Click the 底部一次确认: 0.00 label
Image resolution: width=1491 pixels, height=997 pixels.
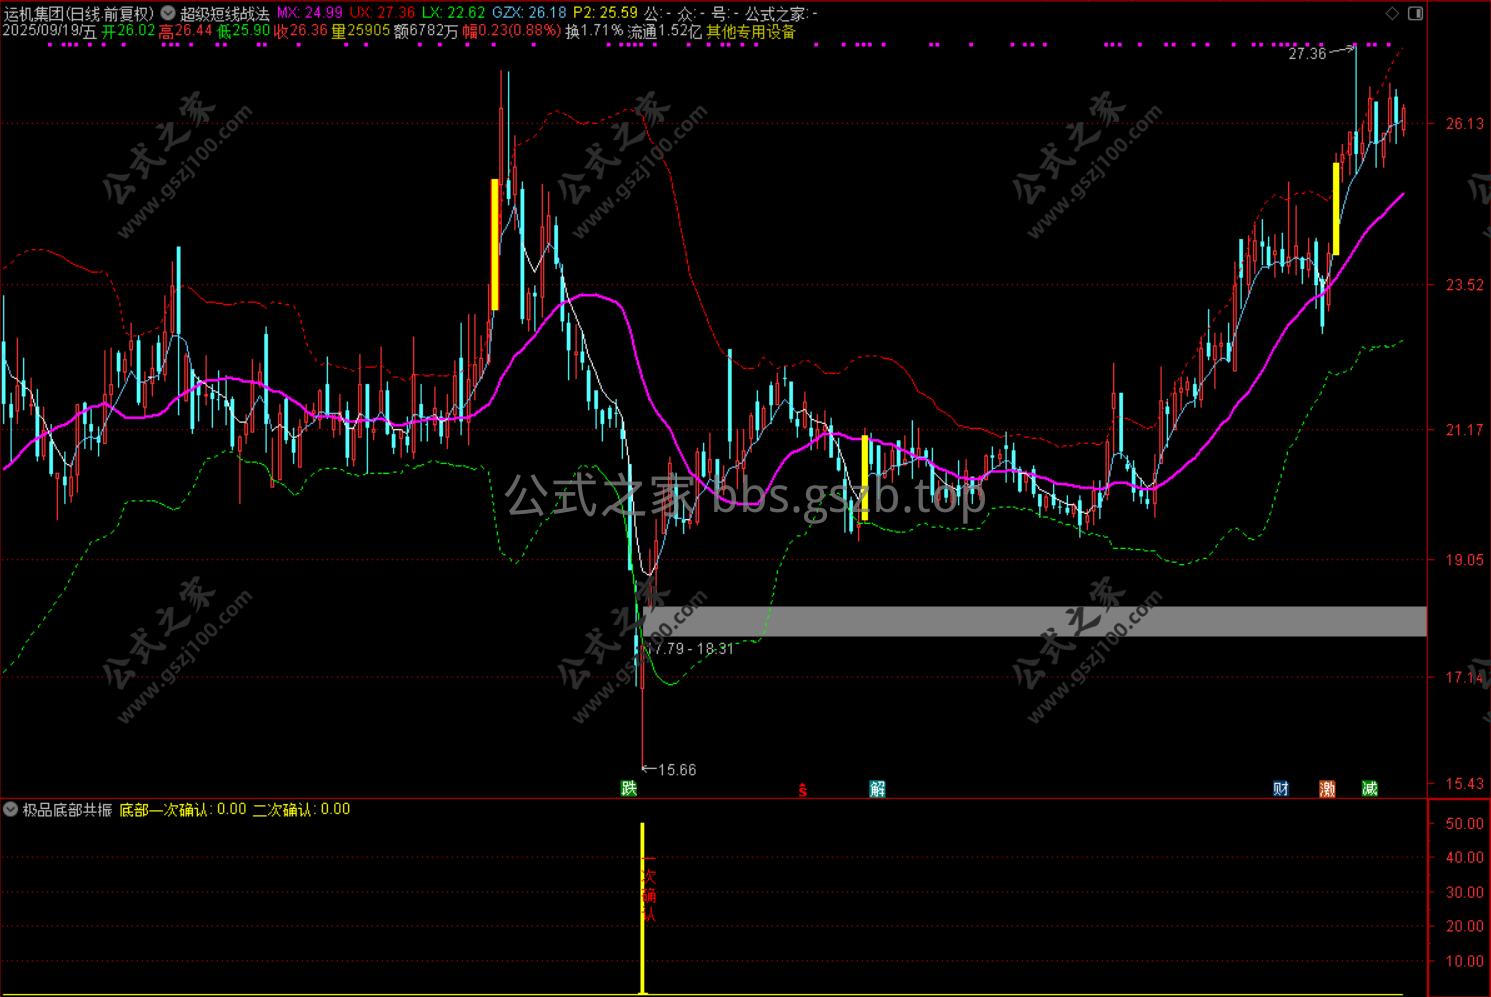(183, 810)
